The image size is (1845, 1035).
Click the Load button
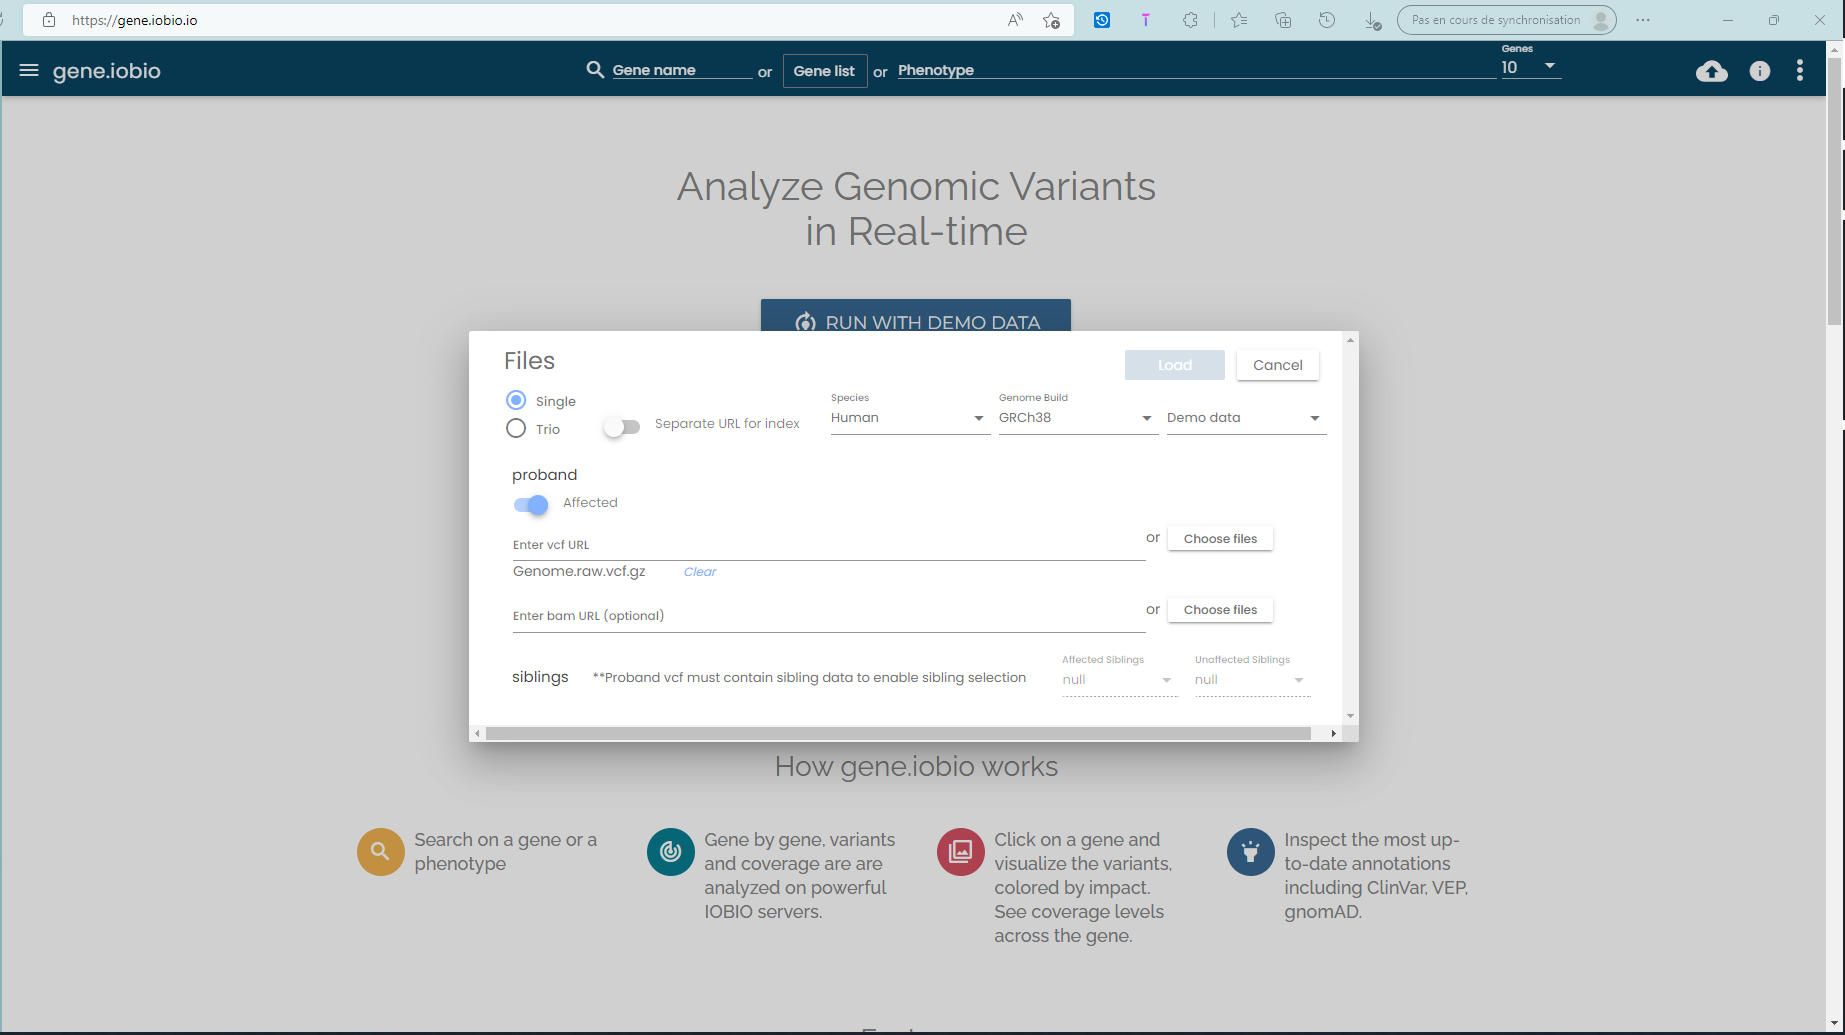pos(1174,364)
